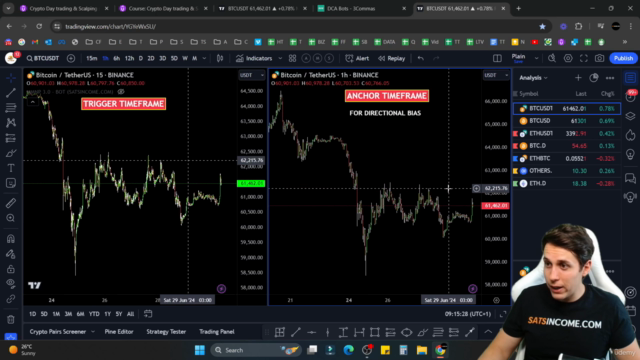Open watchlist more options menu
640x360 pixels.
[x=610, y=78]
